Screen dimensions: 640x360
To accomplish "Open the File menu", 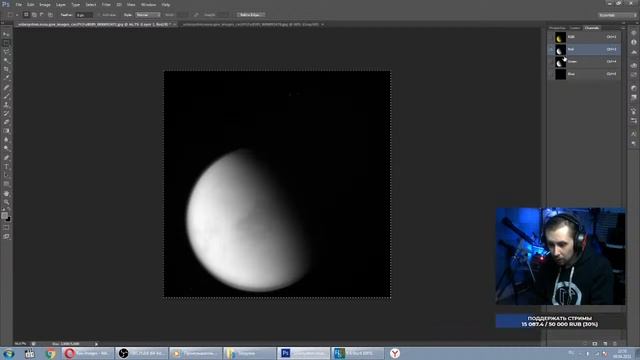I will [x=18, y=4].
